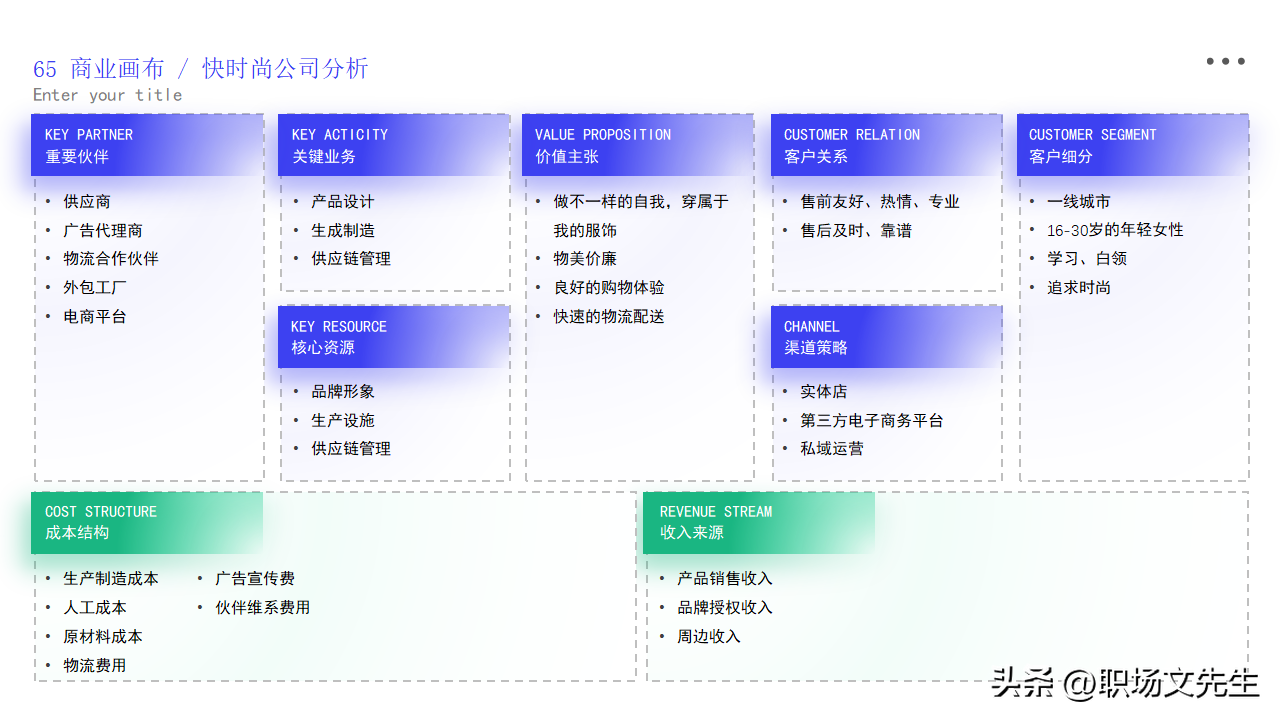Click the '供应商' bullet text

[x=87, y=202]
